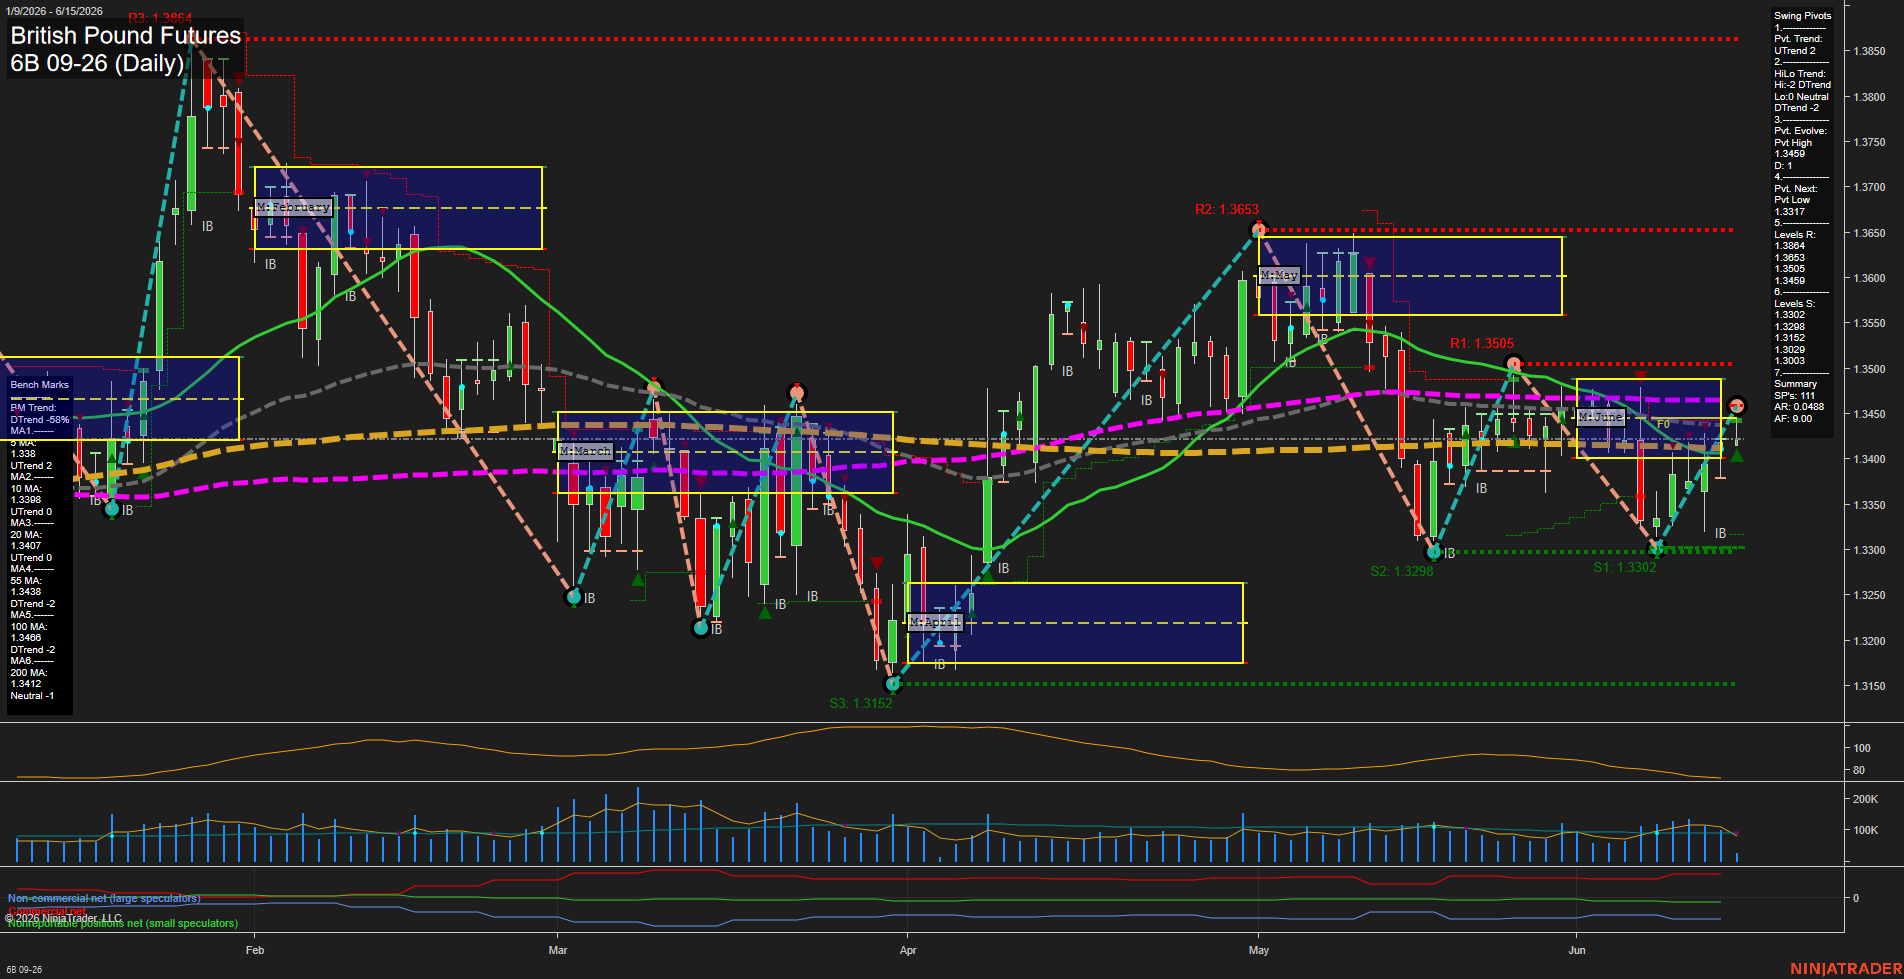Viewport: 1904px width, 979px height.
Task: Click the '200K' volume axis label
Action: [x=1866, y=800]
